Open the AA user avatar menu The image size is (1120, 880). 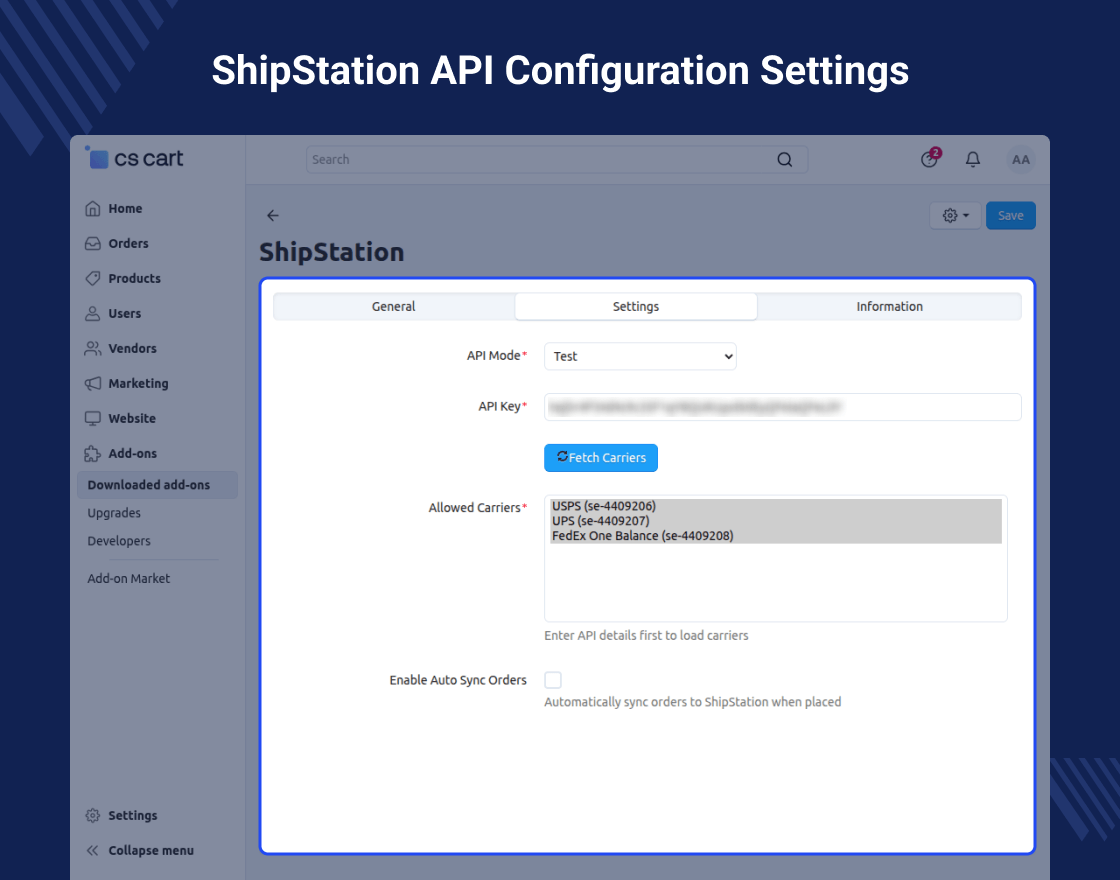(1021, 159)
